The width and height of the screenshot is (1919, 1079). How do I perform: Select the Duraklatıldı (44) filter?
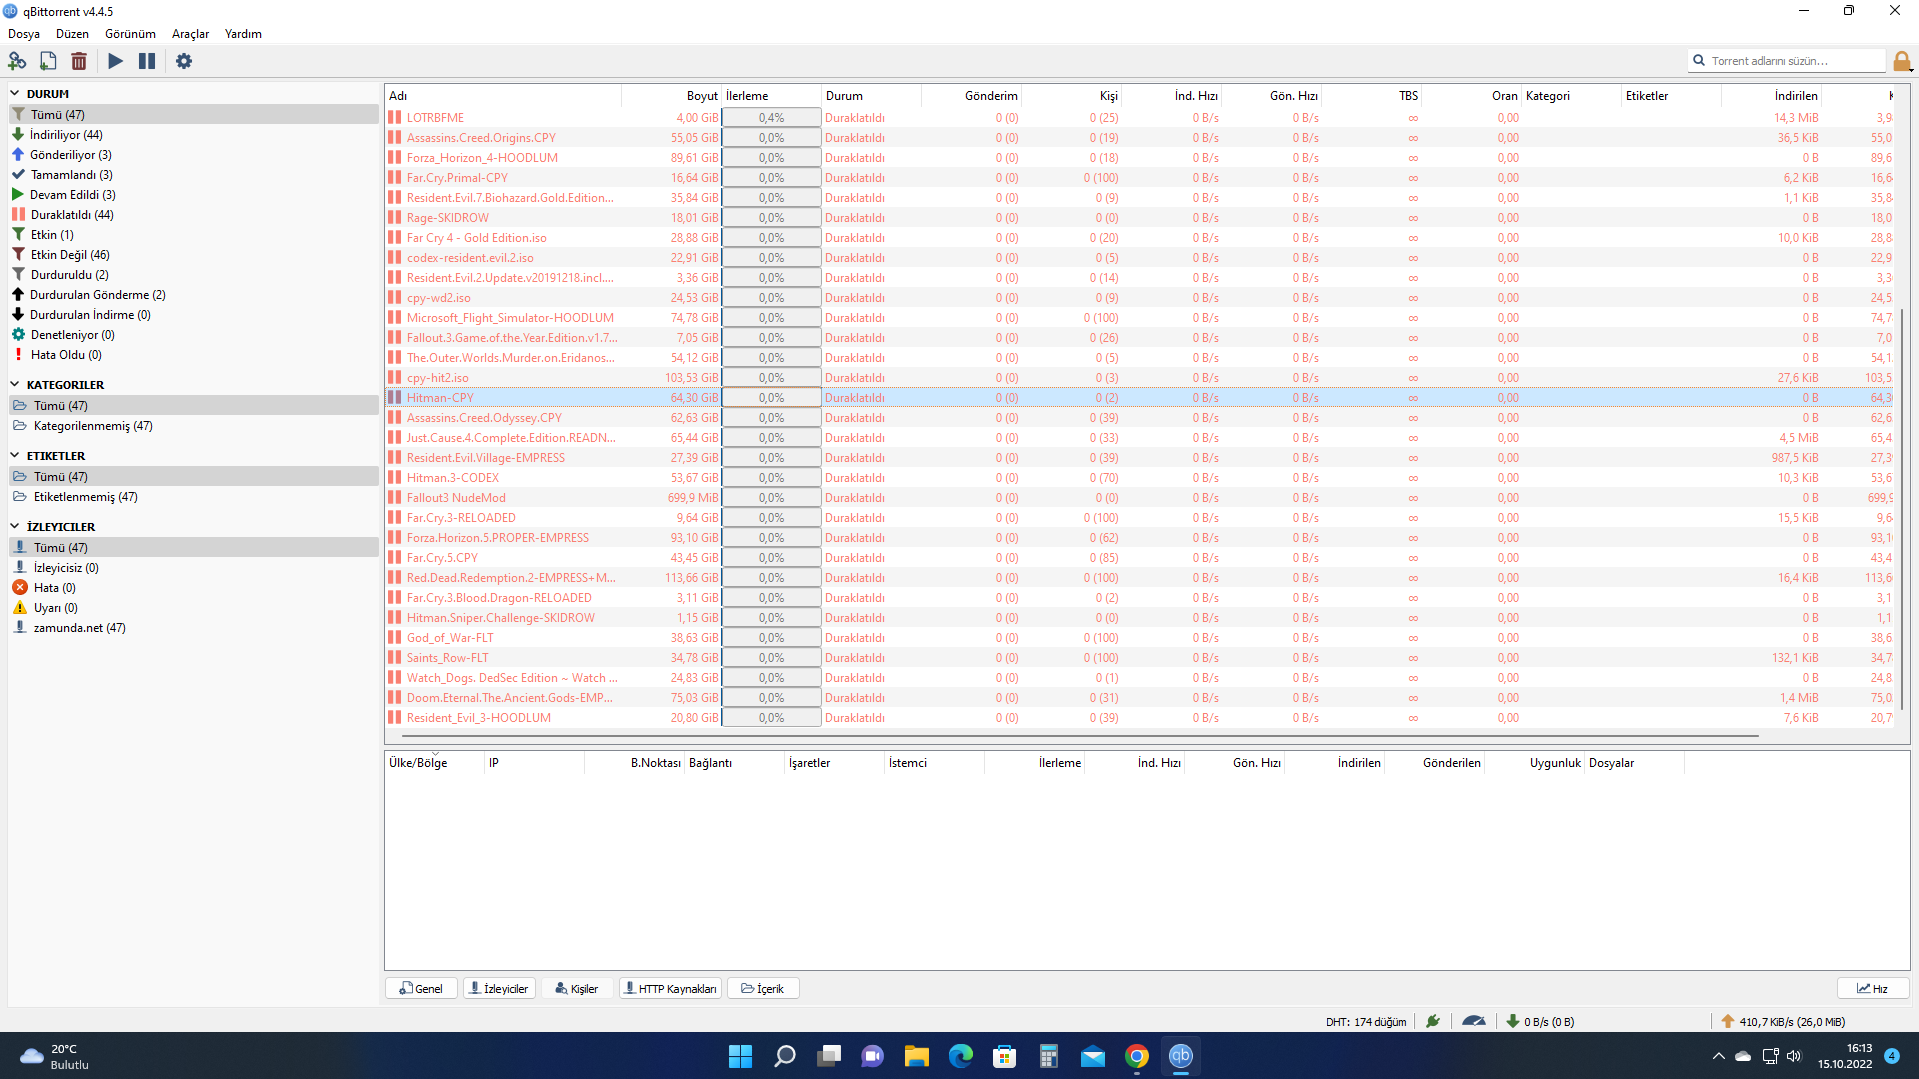click(194, 215)
